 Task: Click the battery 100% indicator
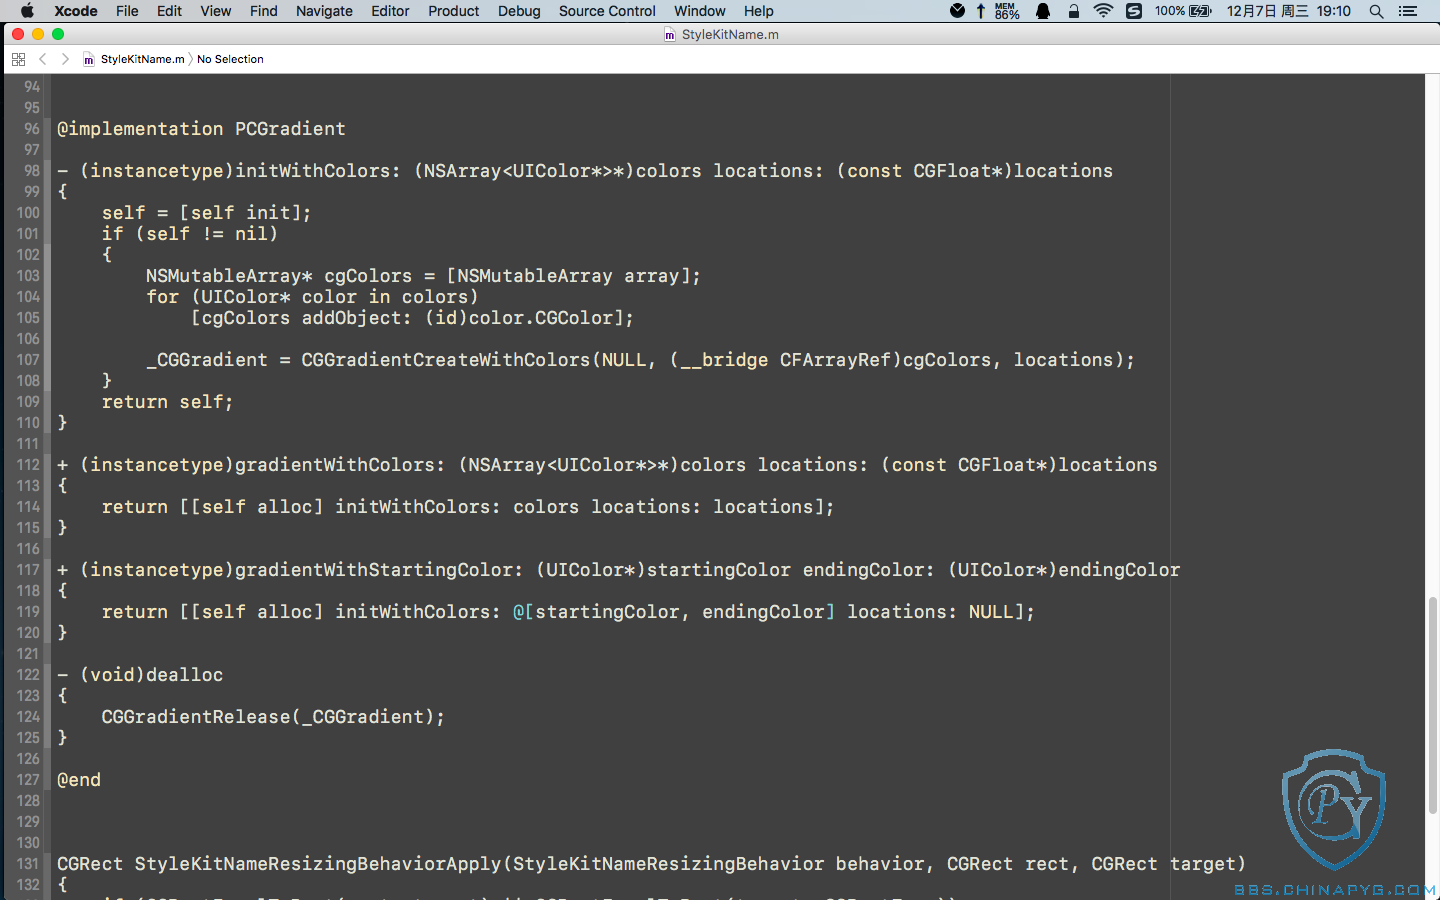tap(1183, 11)
